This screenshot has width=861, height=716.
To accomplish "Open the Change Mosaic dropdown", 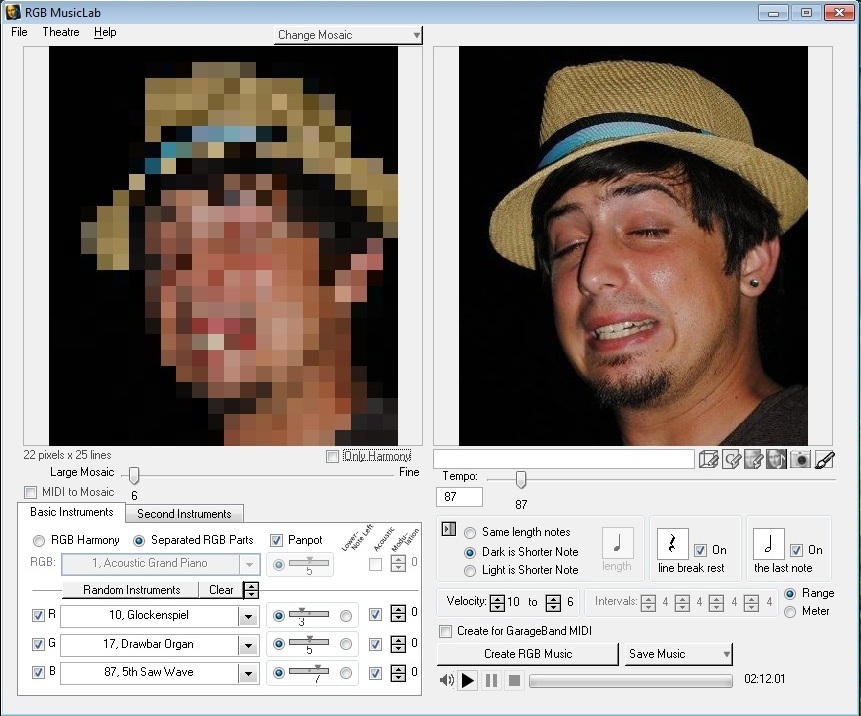I will click(x=348, y=35).
